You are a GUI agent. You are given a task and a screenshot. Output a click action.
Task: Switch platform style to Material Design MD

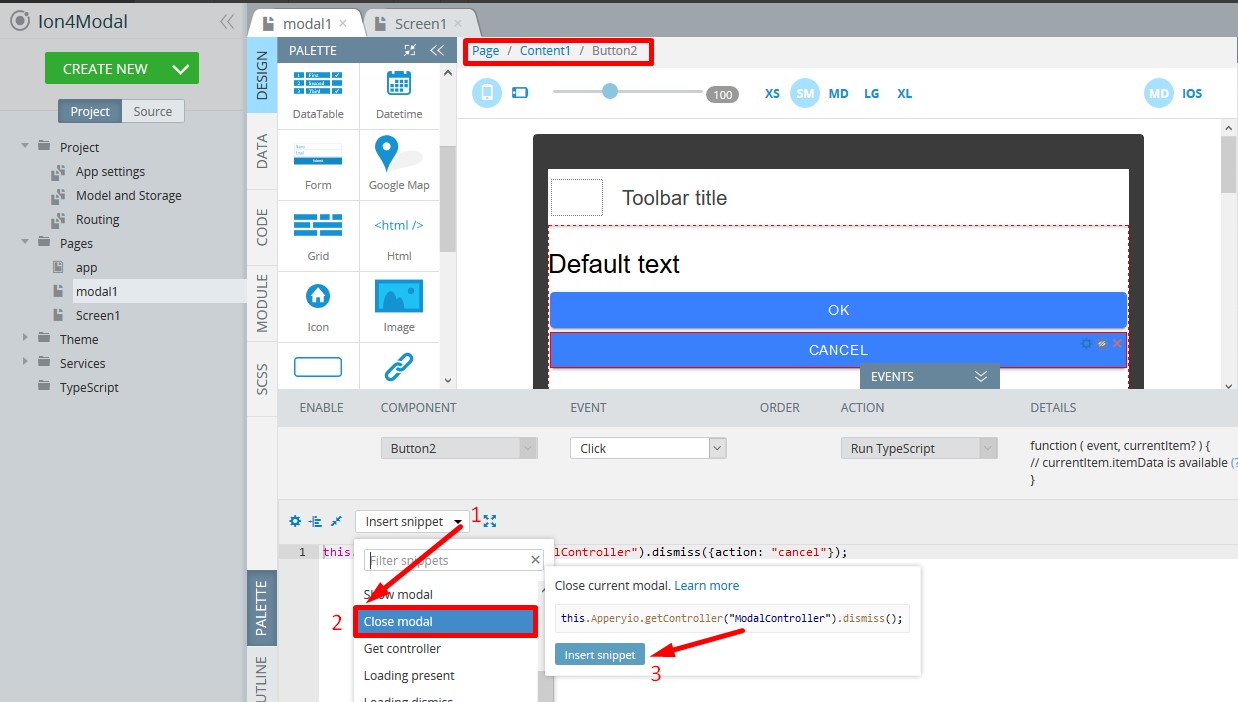1158,93
